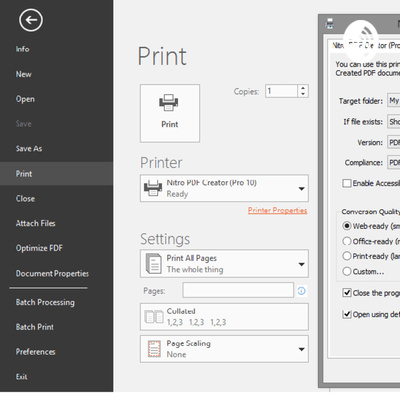Open the Version combo box

[x=393, y=142]
